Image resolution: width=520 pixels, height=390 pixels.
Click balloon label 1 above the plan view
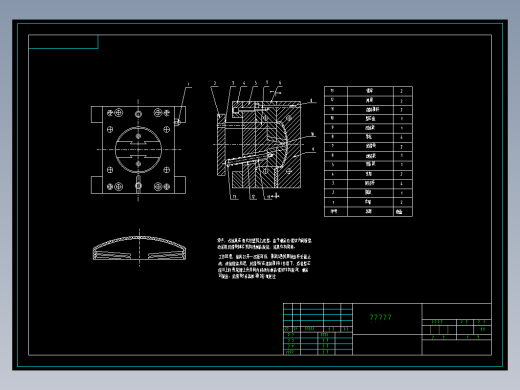pos(188,85)
